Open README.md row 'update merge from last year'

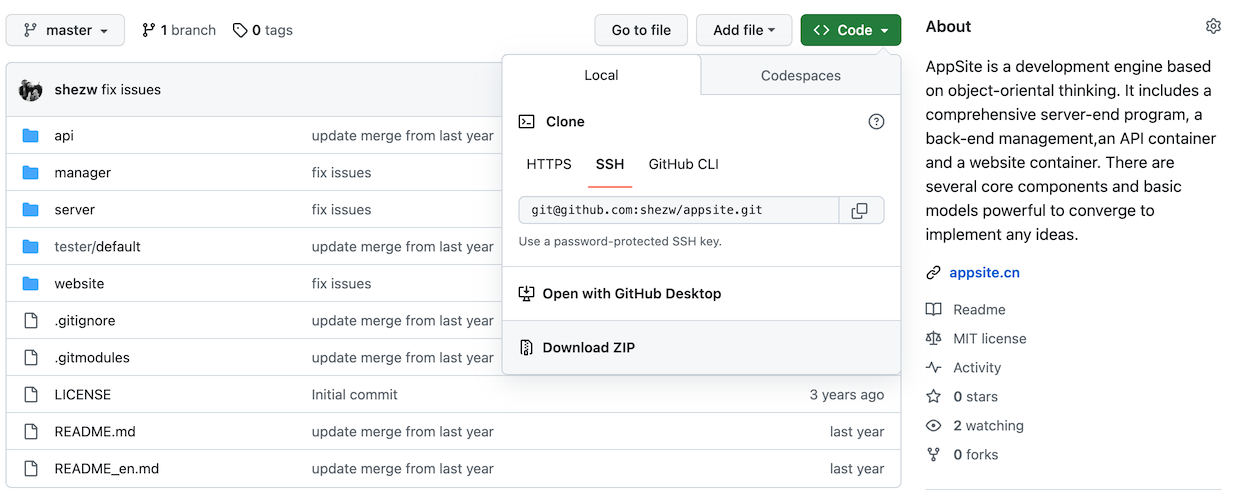point(403,432)
